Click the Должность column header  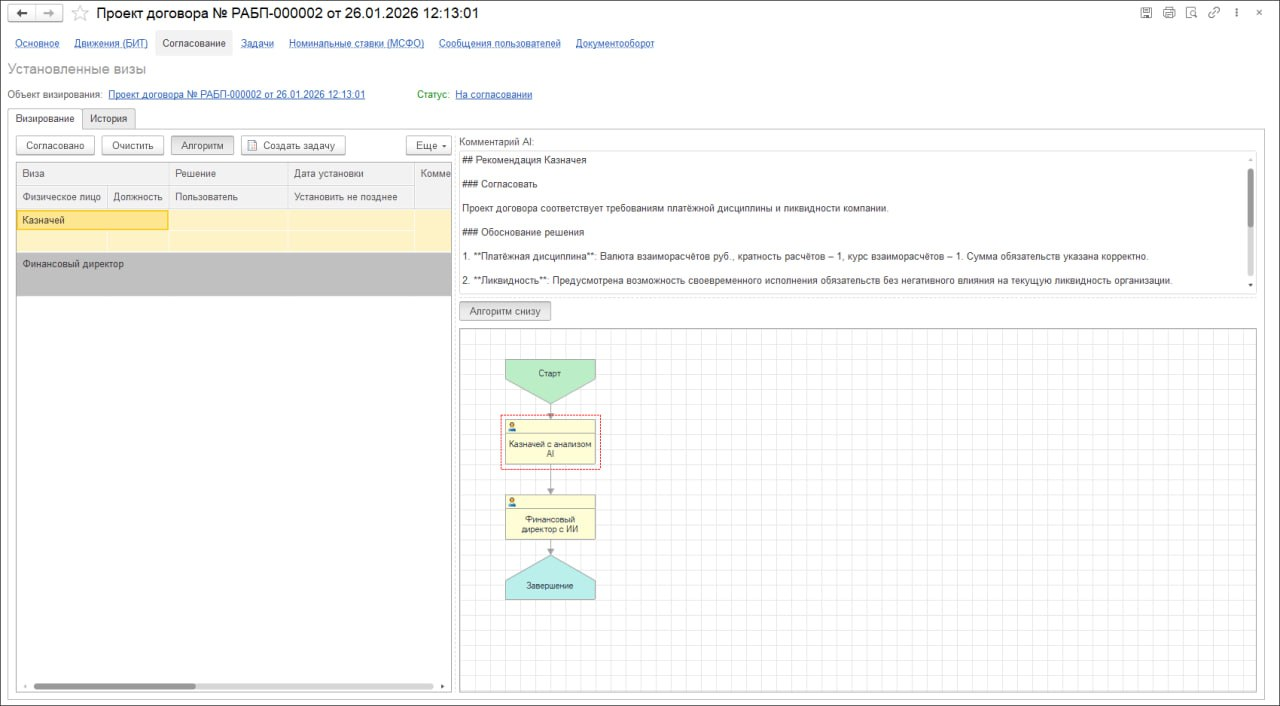point(138,197)
